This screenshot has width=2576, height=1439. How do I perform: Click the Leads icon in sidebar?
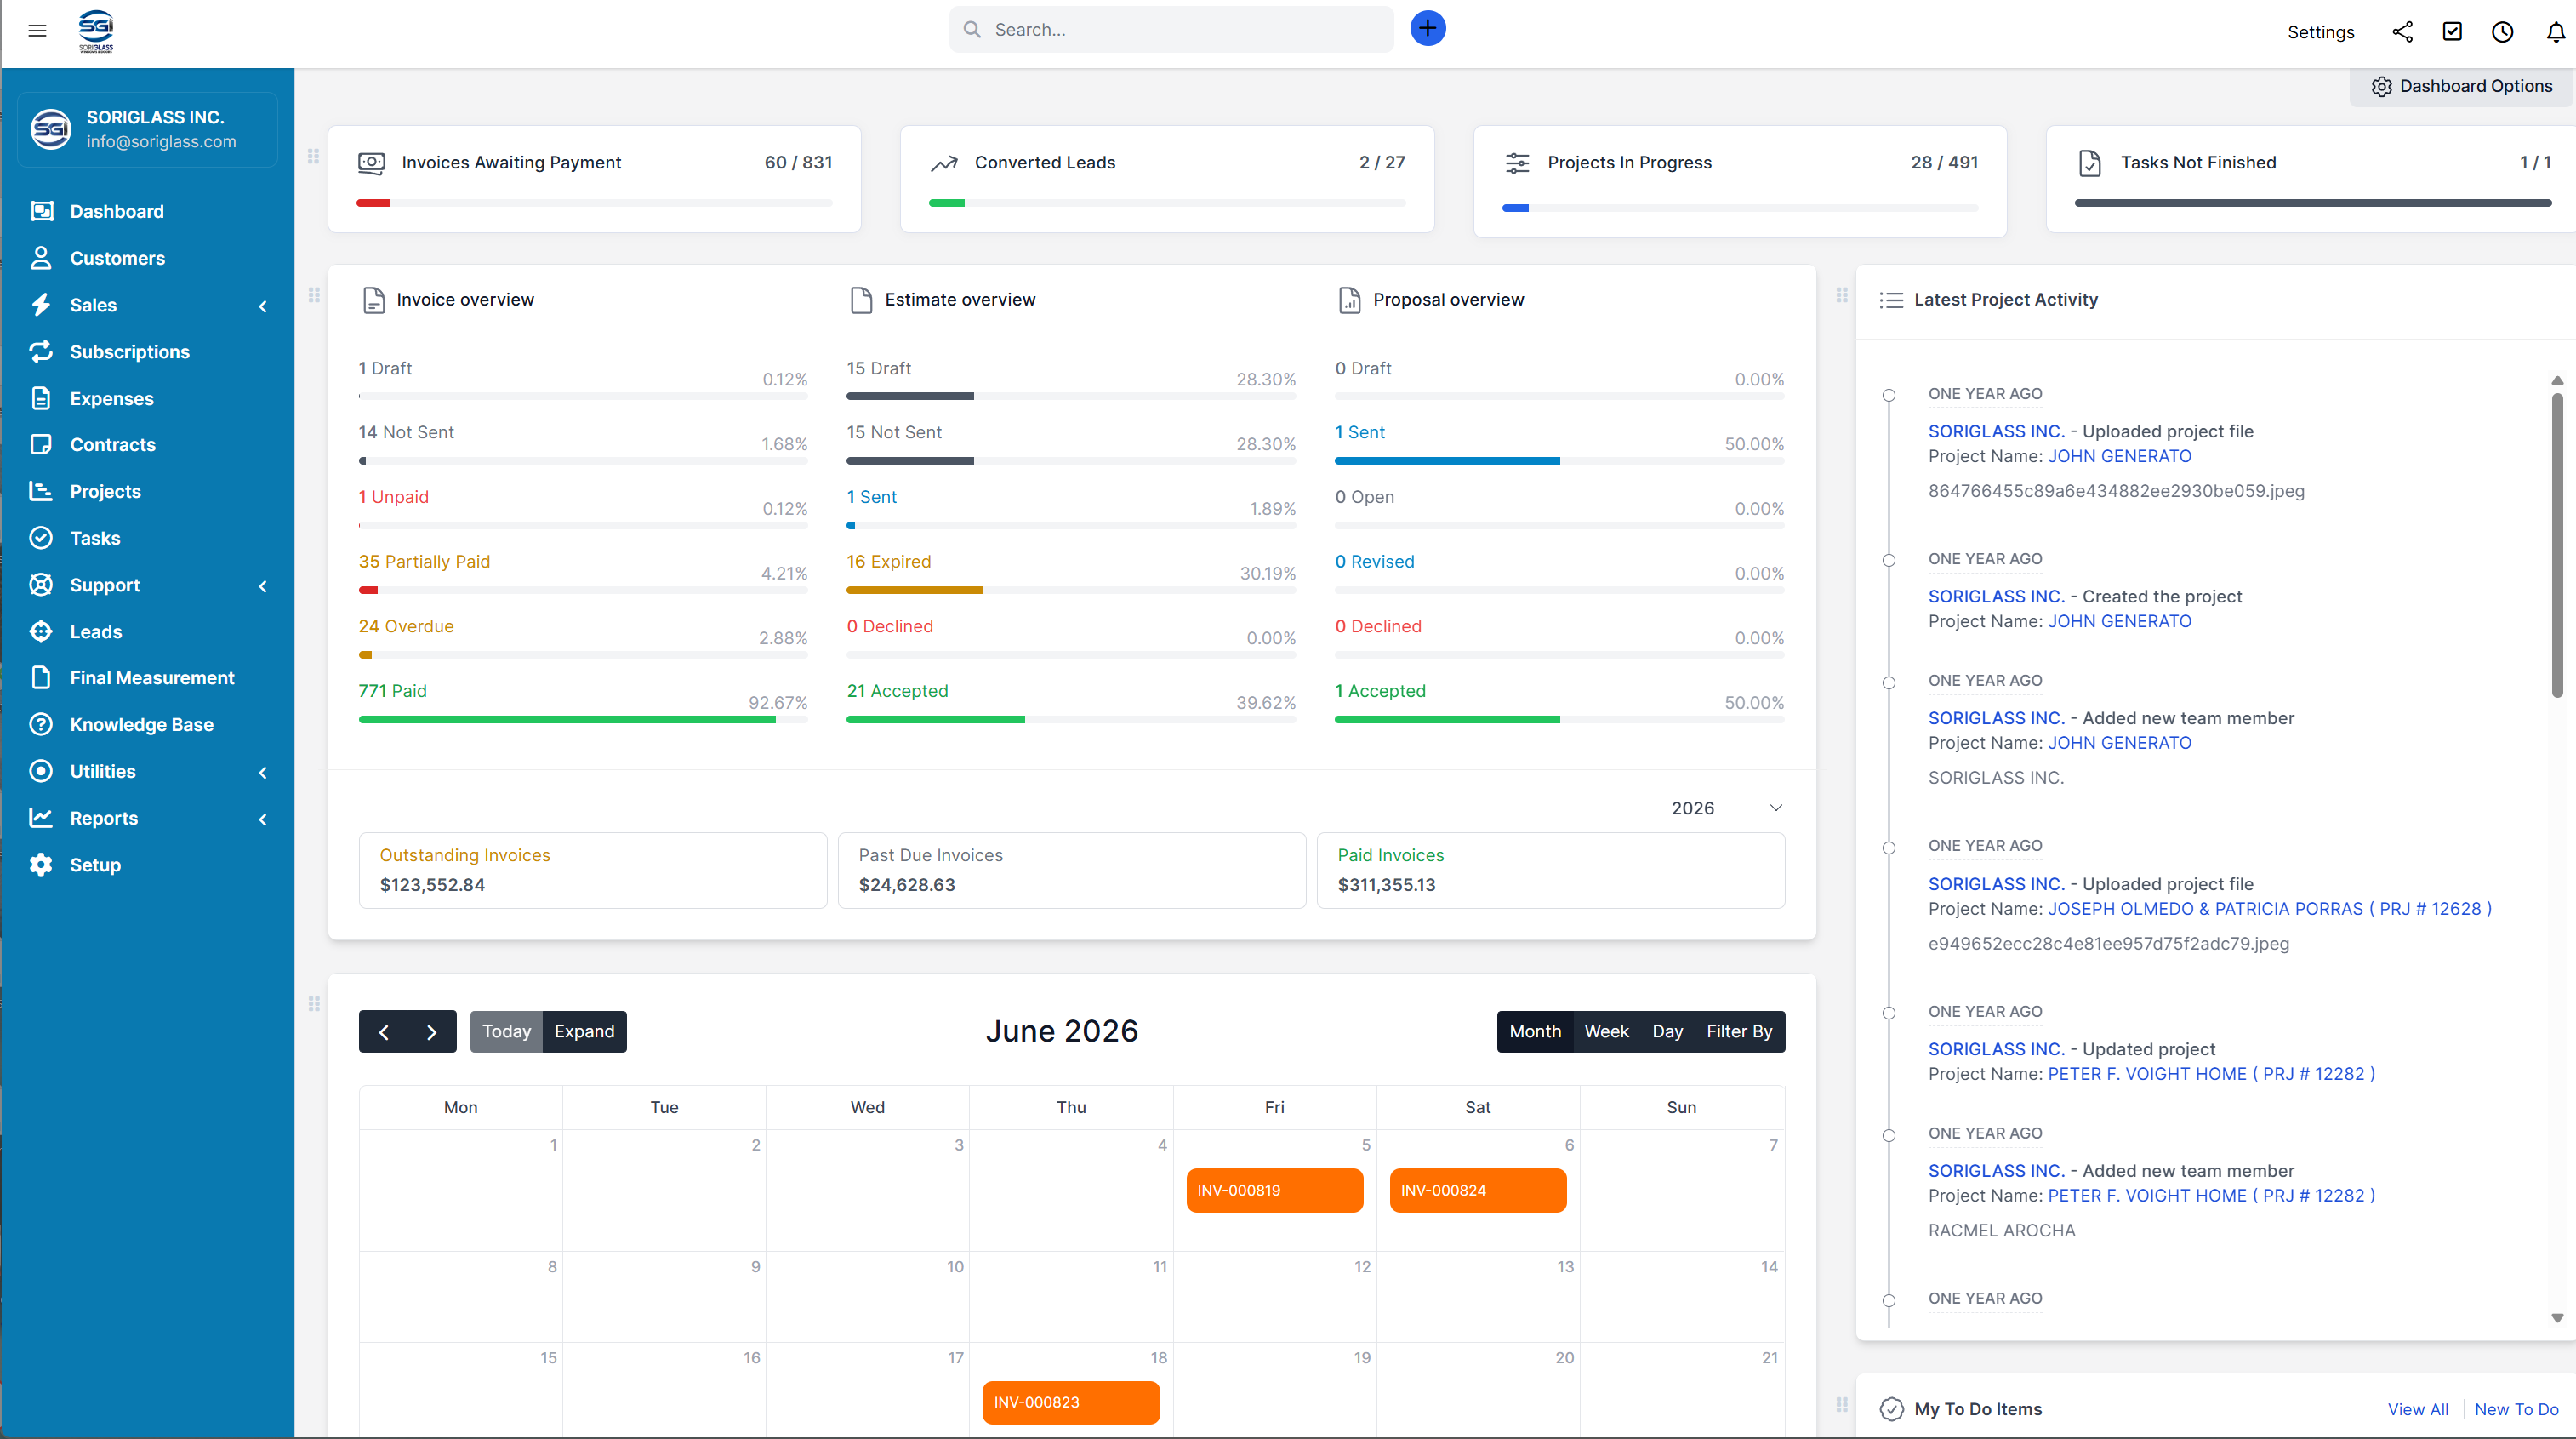(x=41, y=631)
